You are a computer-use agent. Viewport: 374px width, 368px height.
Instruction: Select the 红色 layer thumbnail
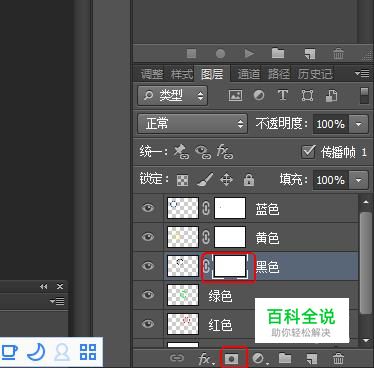point(183,324)
